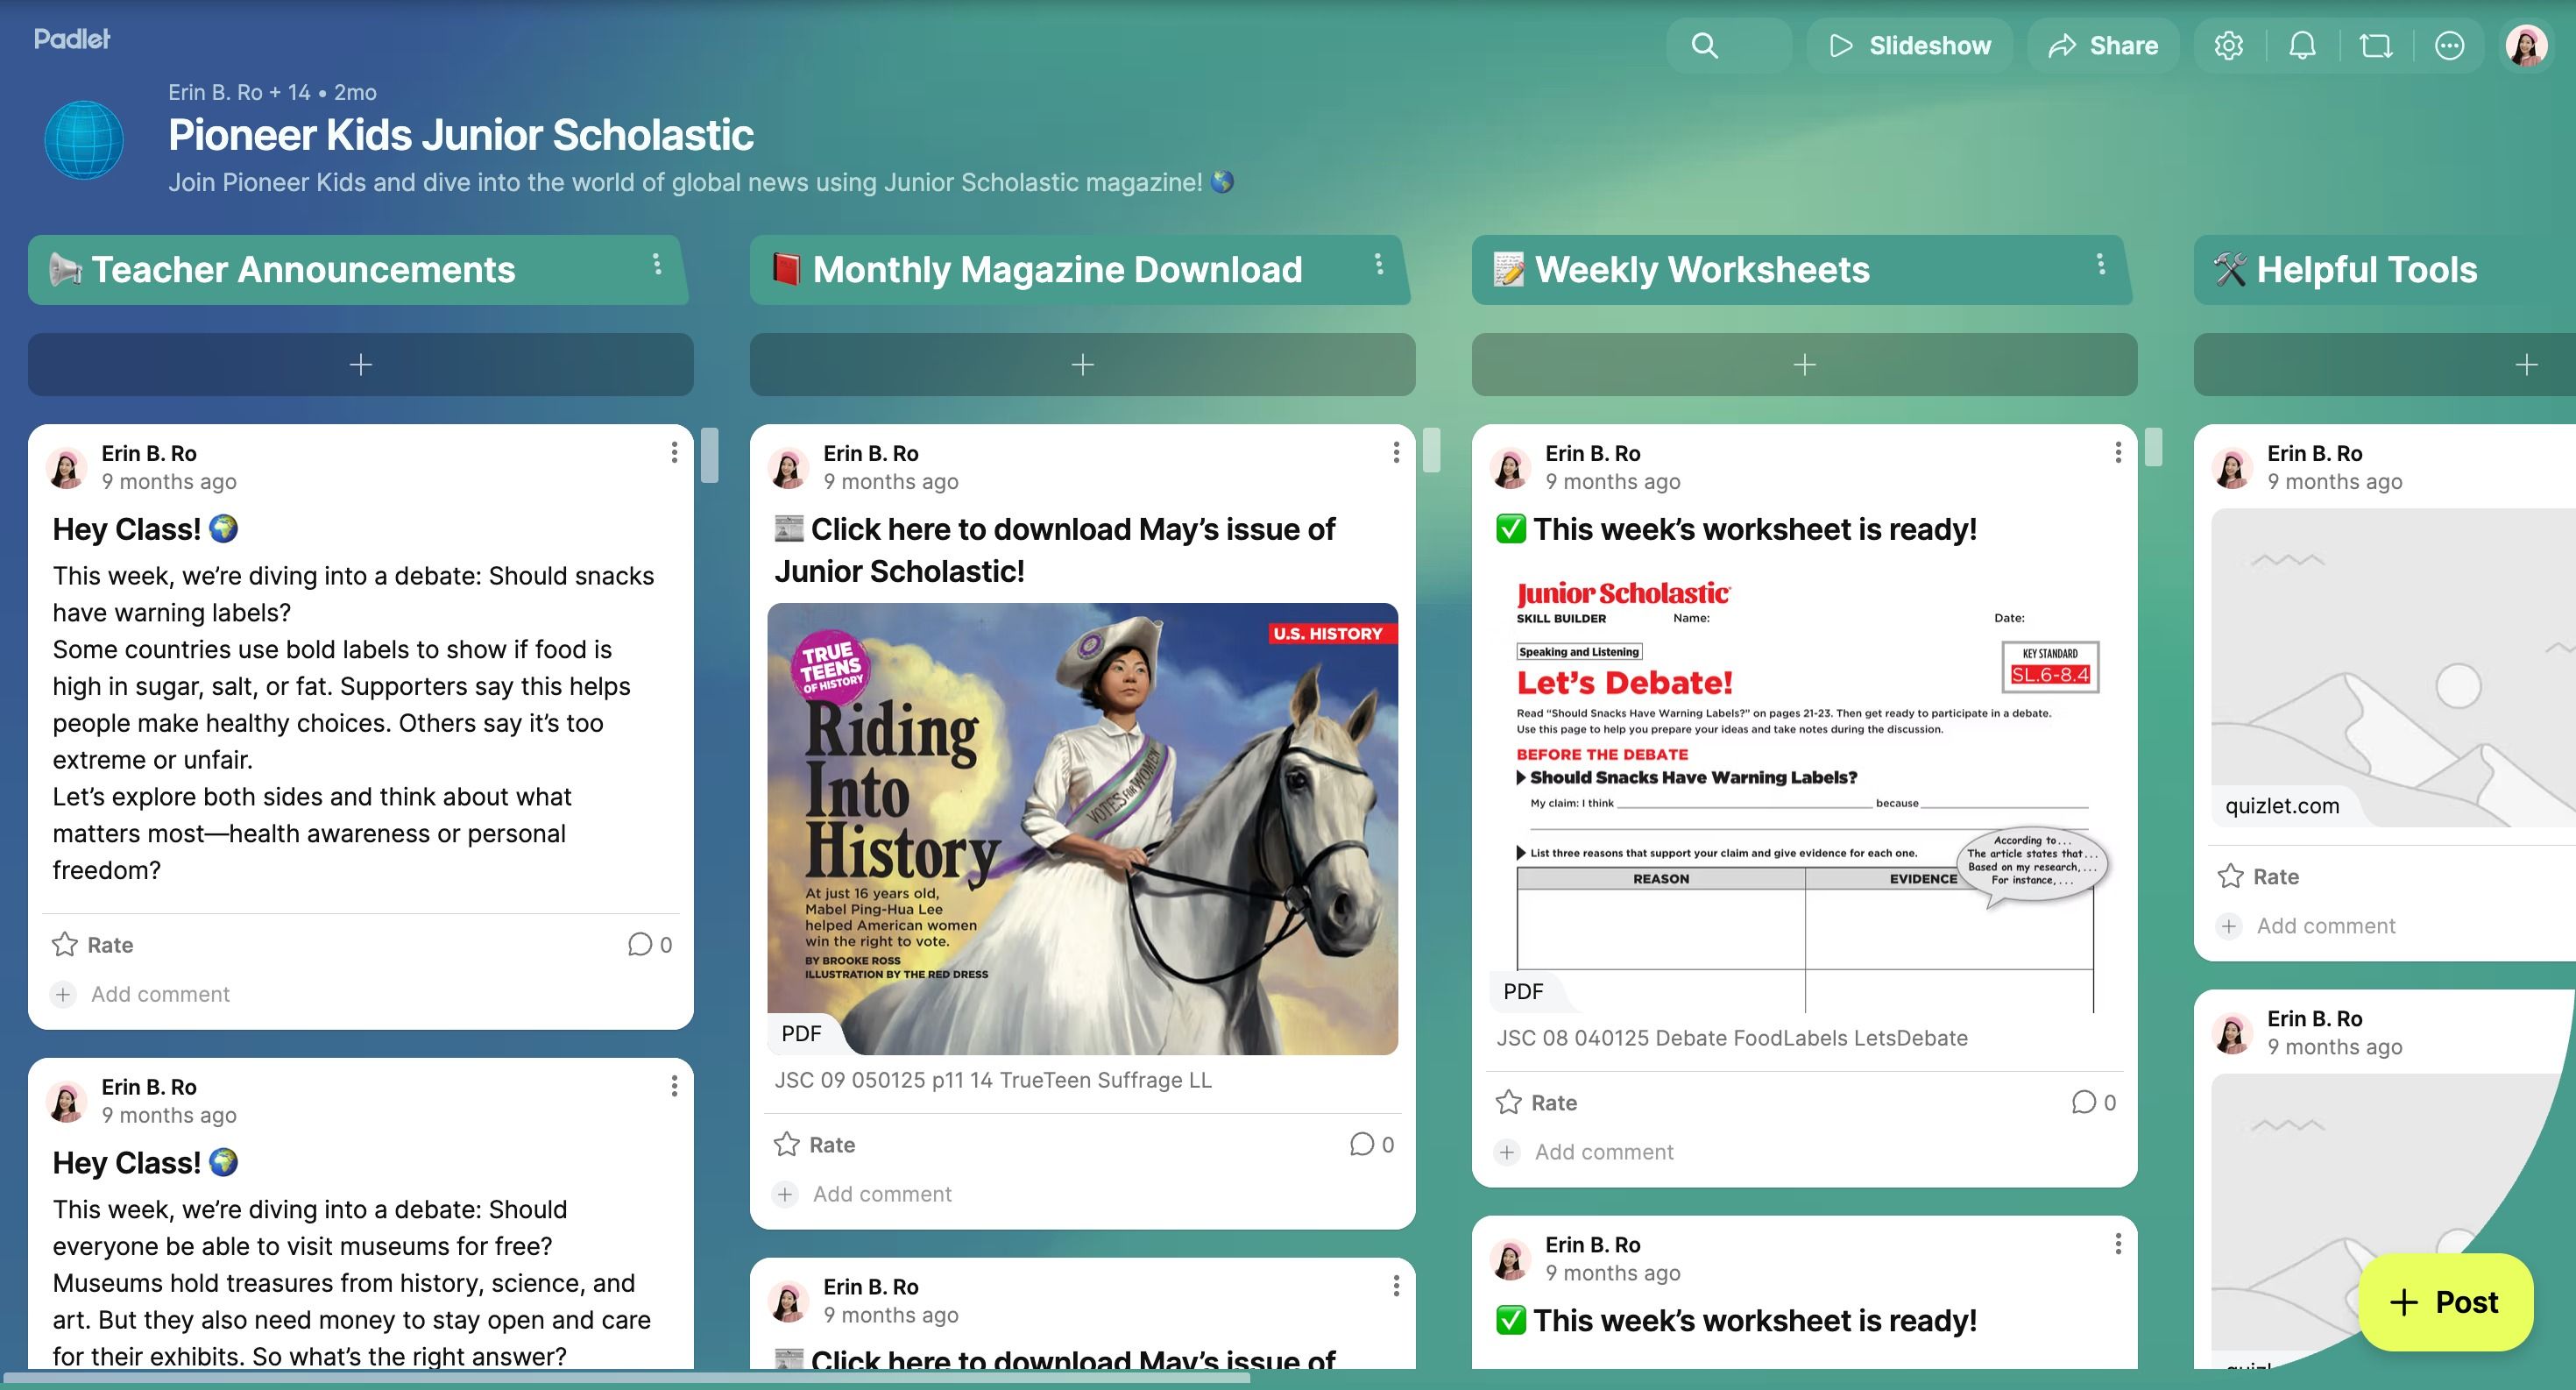This screenshot has width=2576, height=1390.
Task: Open the Weekly Worksheets section options menu
Action: pos(2100,264)
